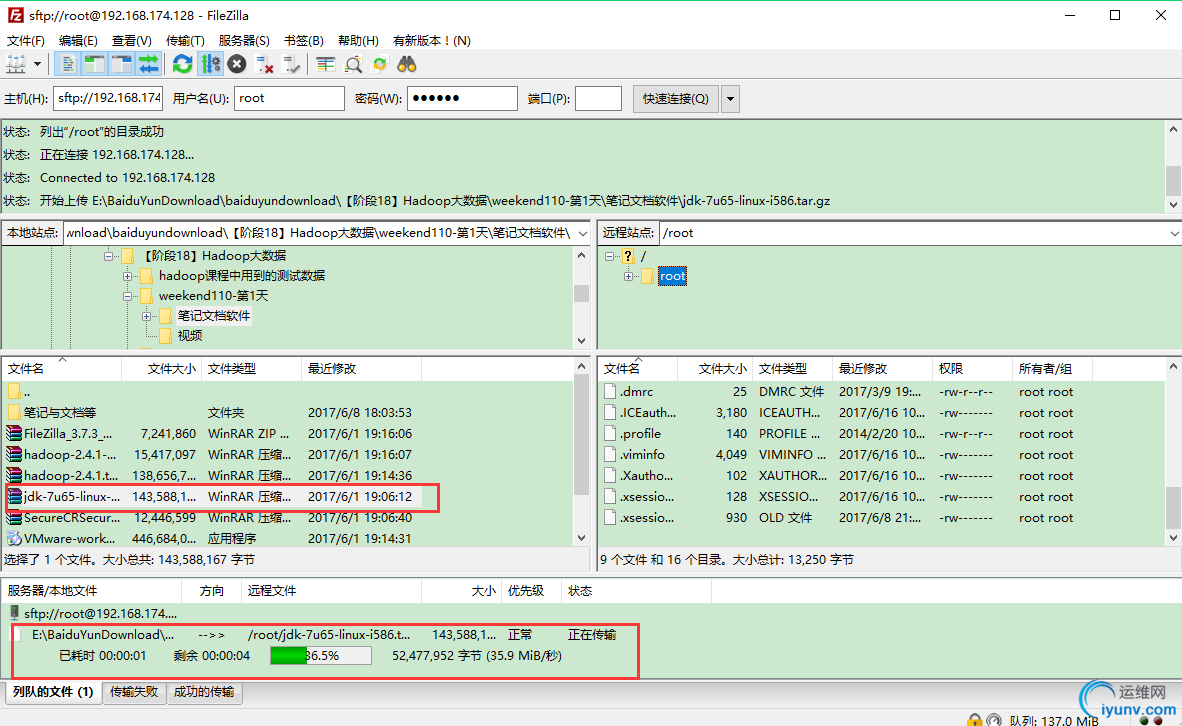Collapse the weekend110-第1天 folder

127,296
